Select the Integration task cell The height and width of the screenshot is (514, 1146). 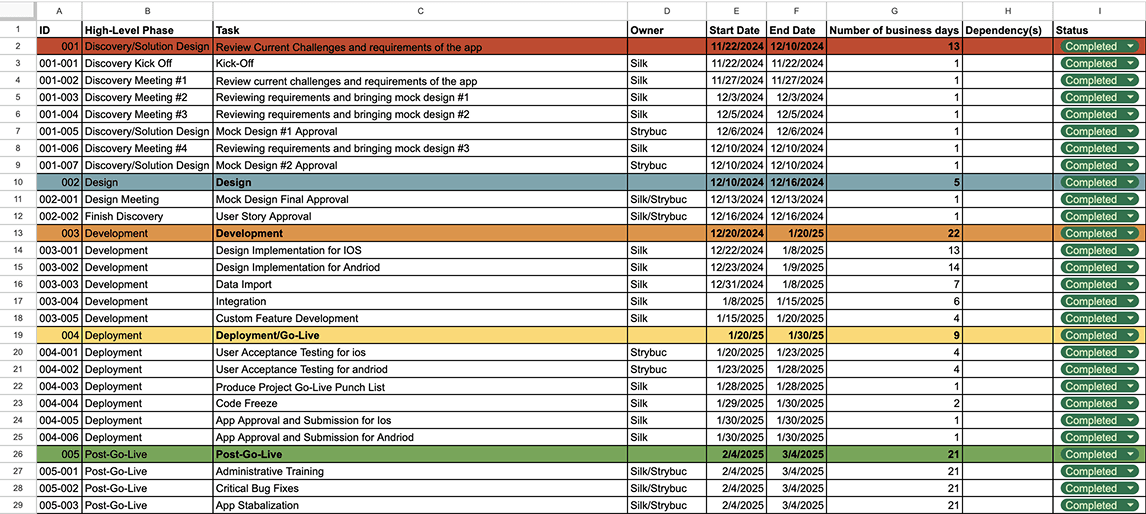coord(420,301)
